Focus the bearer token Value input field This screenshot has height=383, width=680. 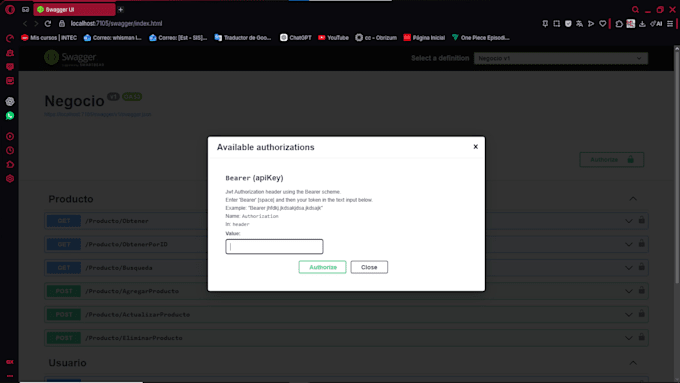[274, 246]
